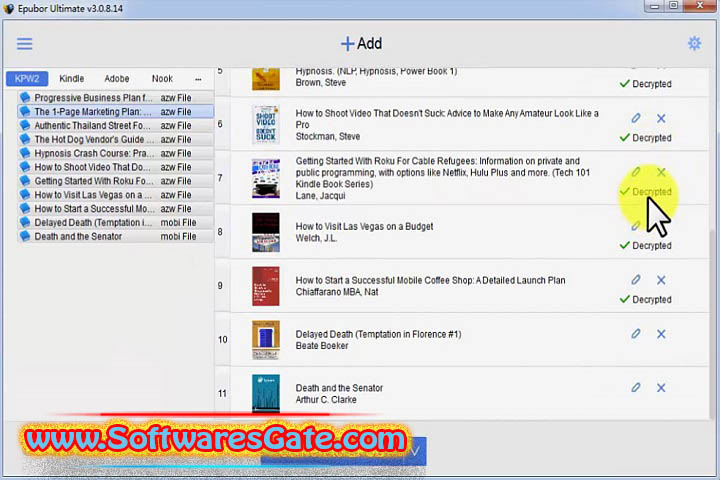Edit metadata for Mobile Coffee Shop book

tap(636, 280)
